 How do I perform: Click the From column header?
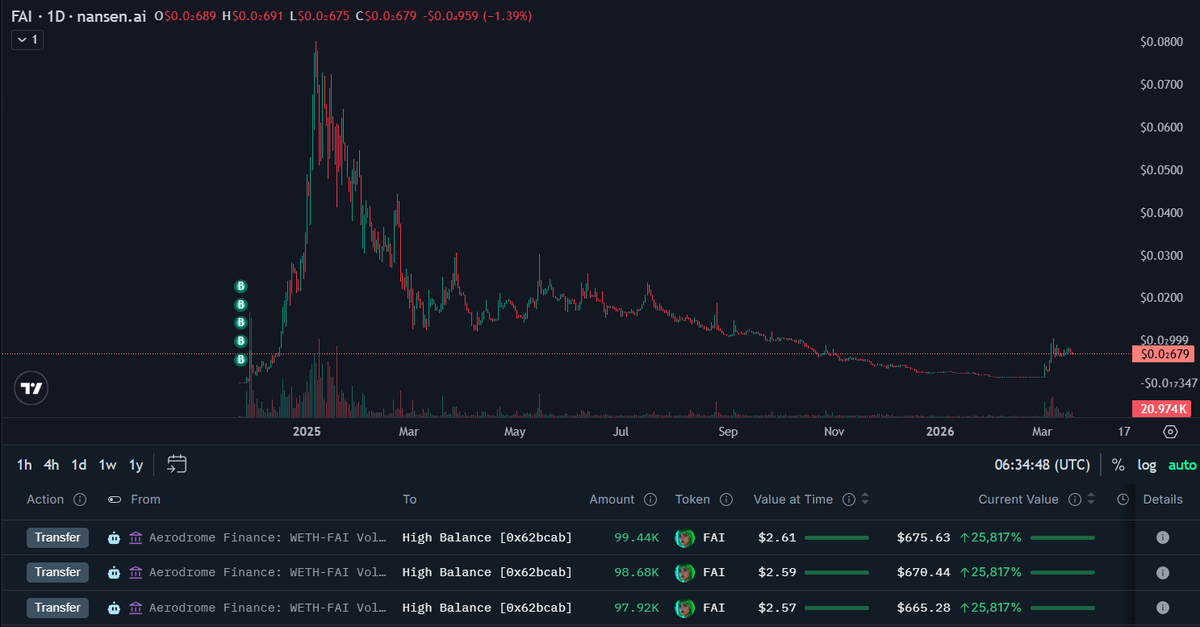click(146, 499)
